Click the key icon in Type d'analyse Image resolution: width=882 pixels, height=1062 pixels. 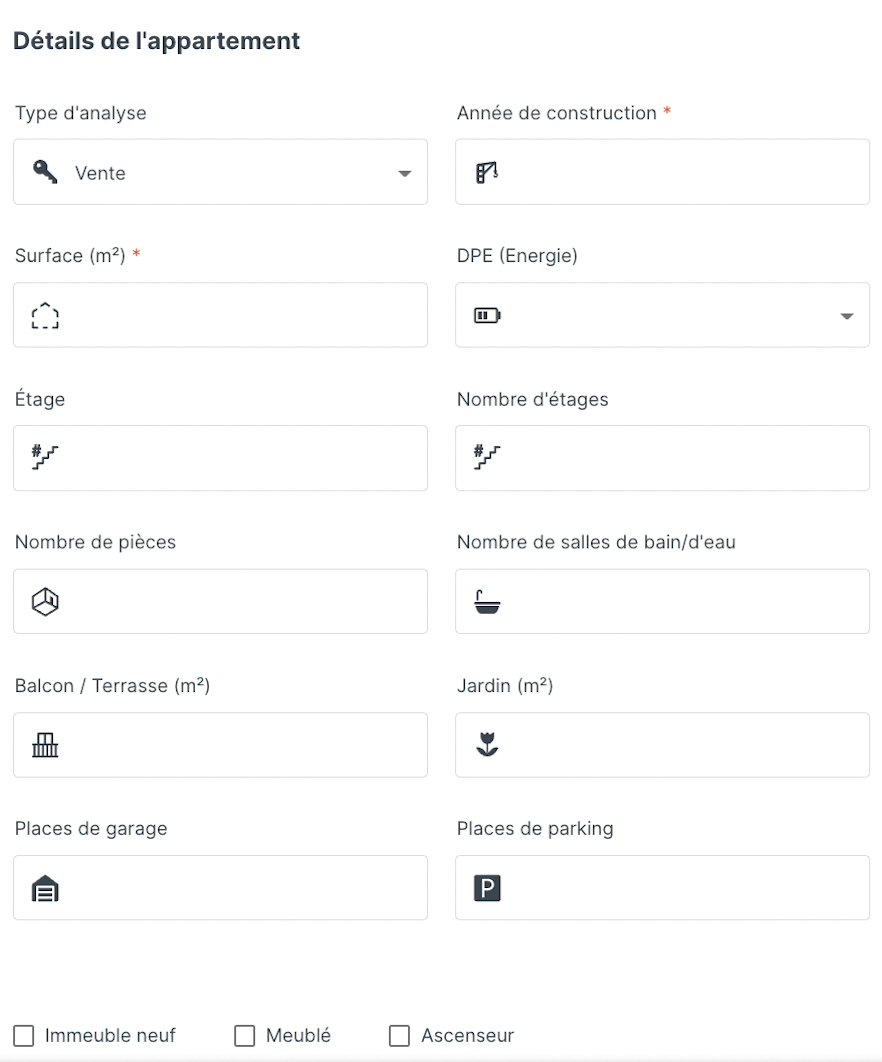(45, 172)
